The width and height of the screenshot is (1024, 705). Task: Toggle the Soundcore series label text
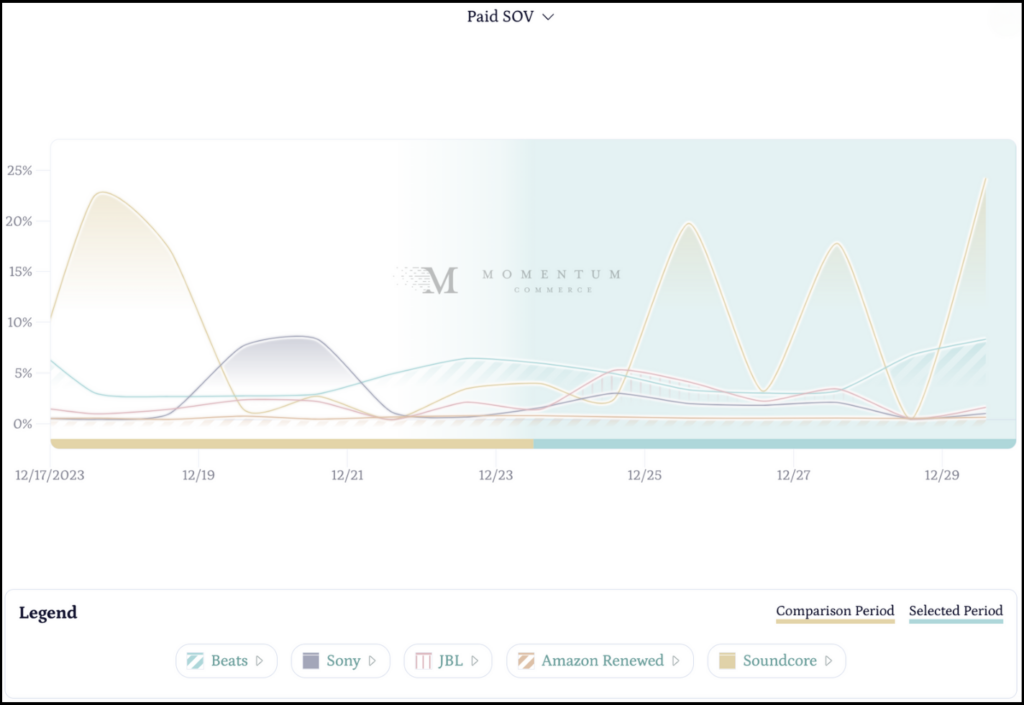click(779, 661)
